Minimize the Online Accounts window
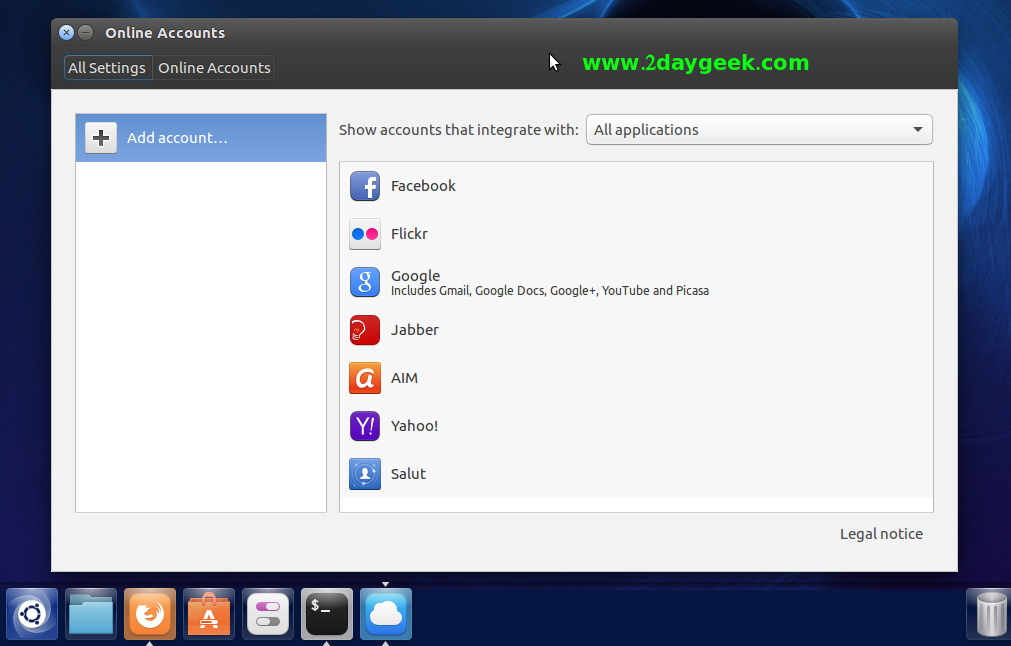This screenshot has height=646, width=1011. pyautogui.click(x=86, y=32)
